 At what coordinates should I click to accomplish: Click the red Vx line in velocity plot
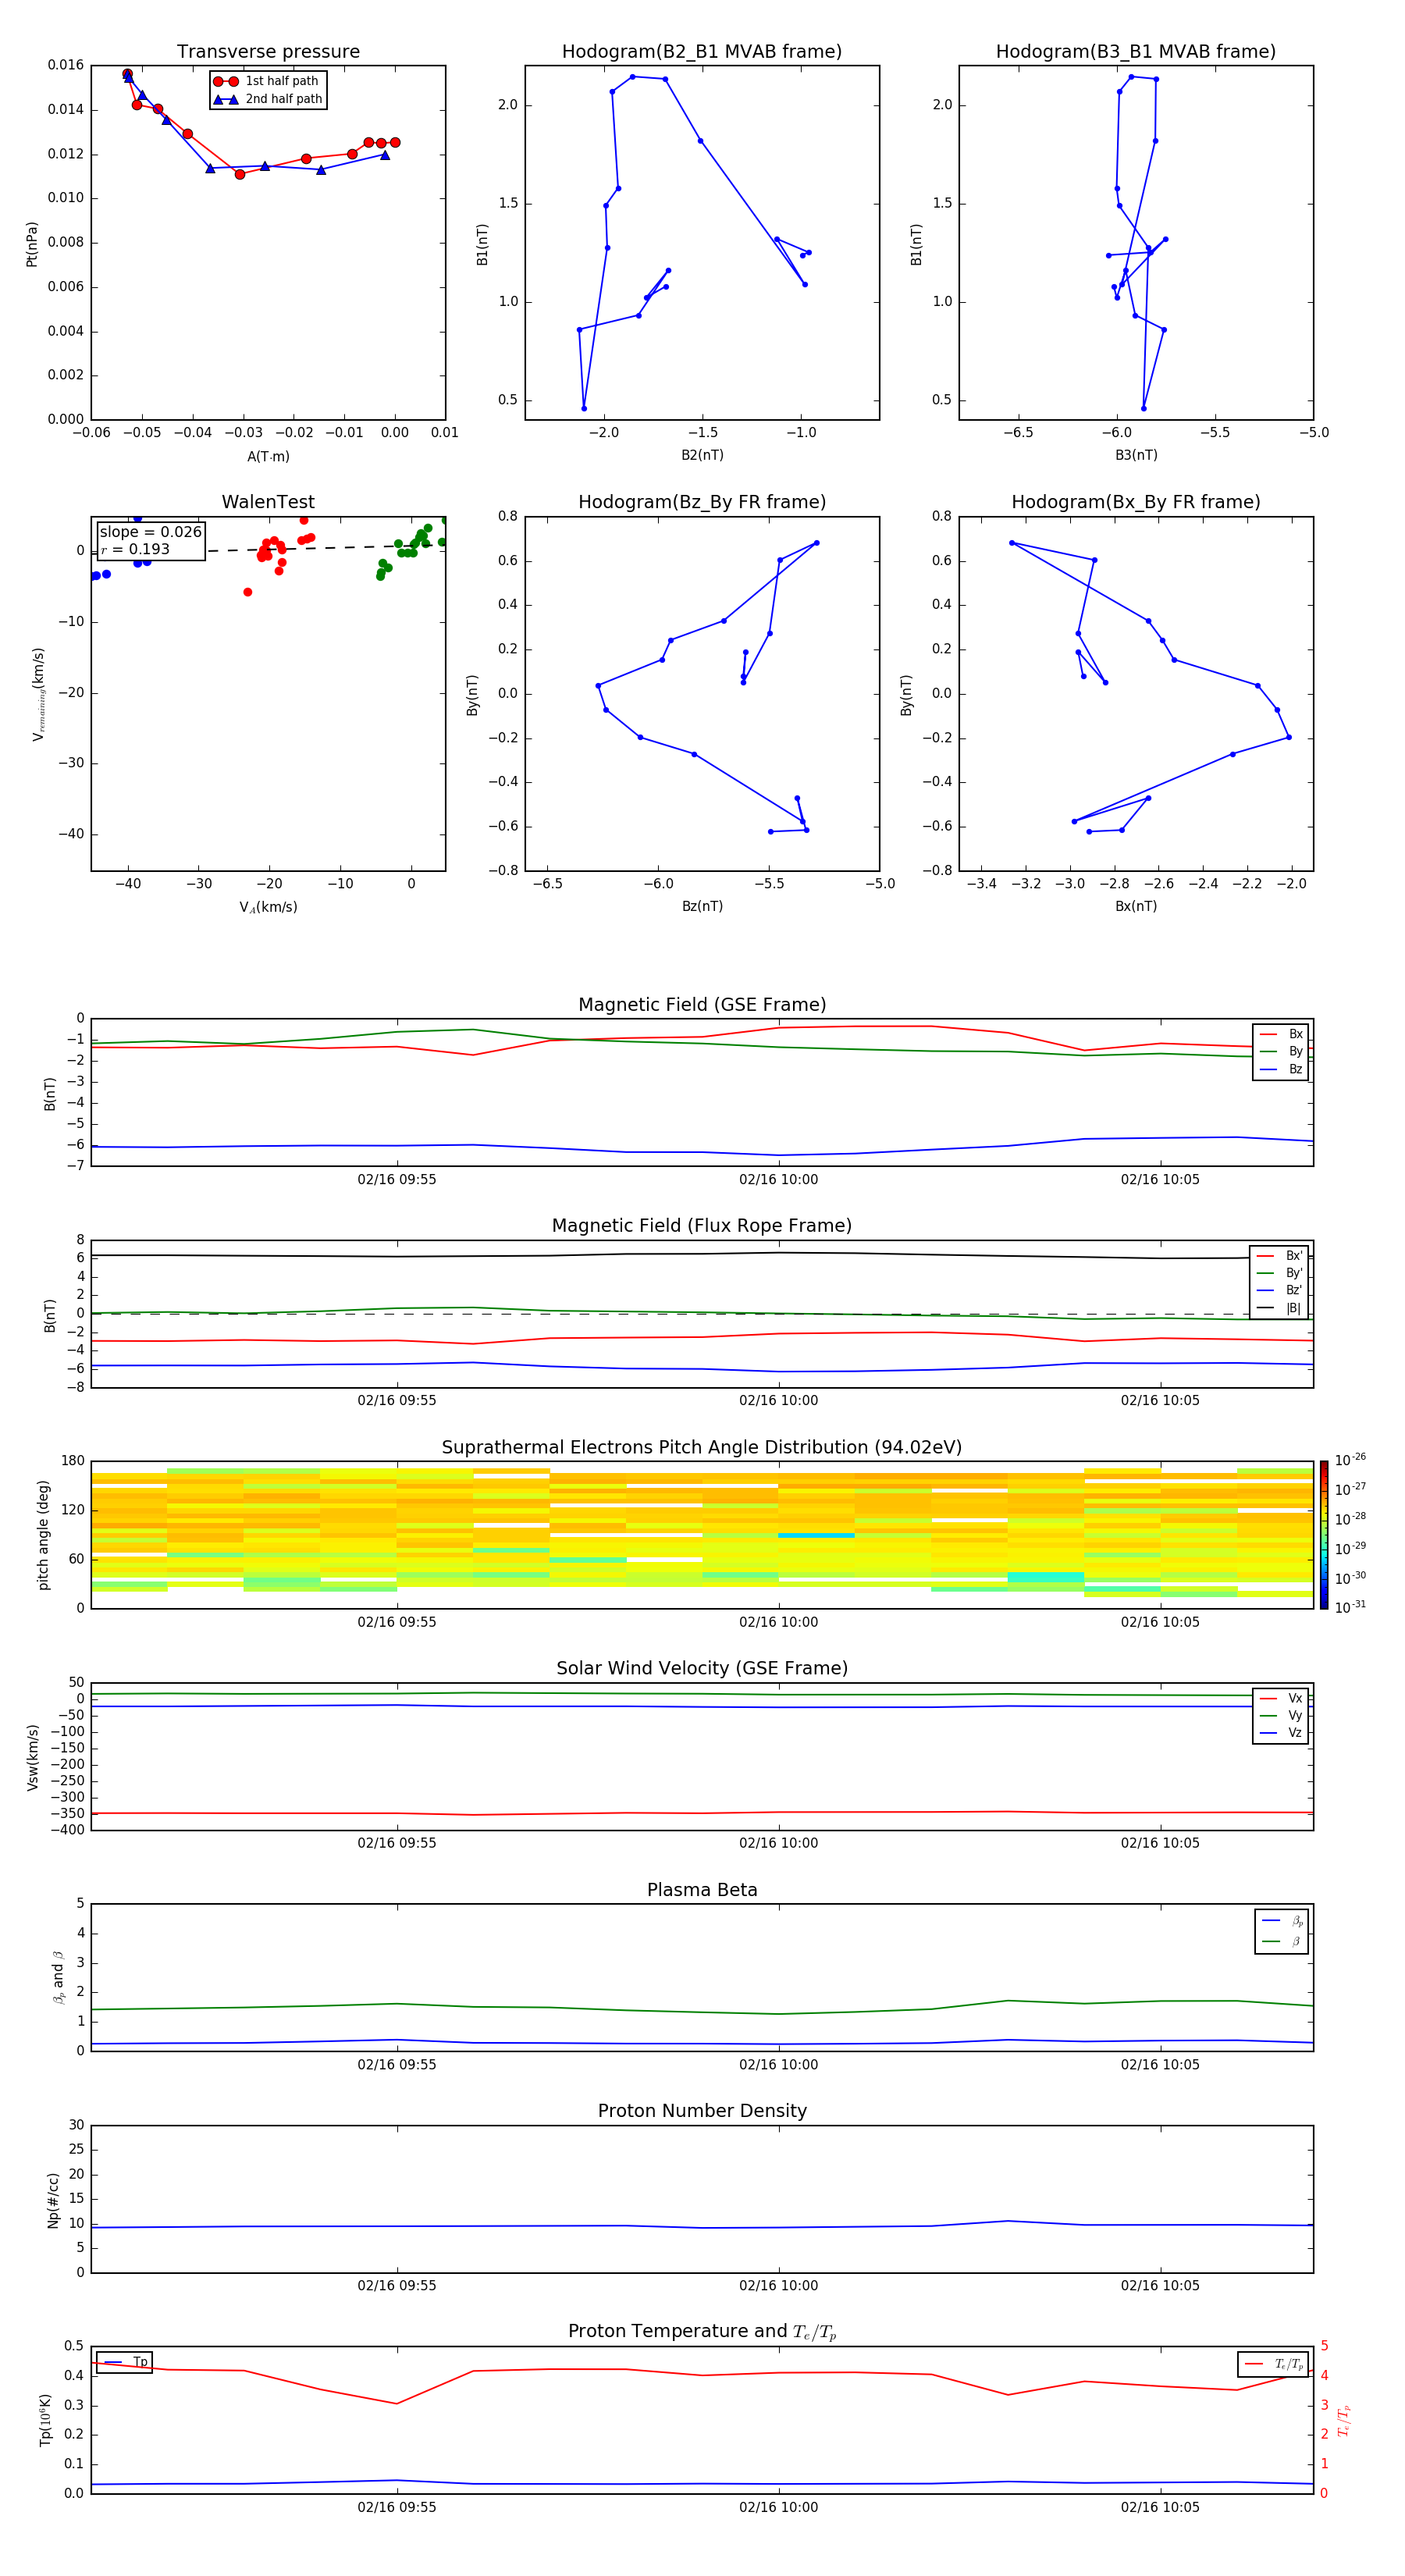[x=702, y=1813]
